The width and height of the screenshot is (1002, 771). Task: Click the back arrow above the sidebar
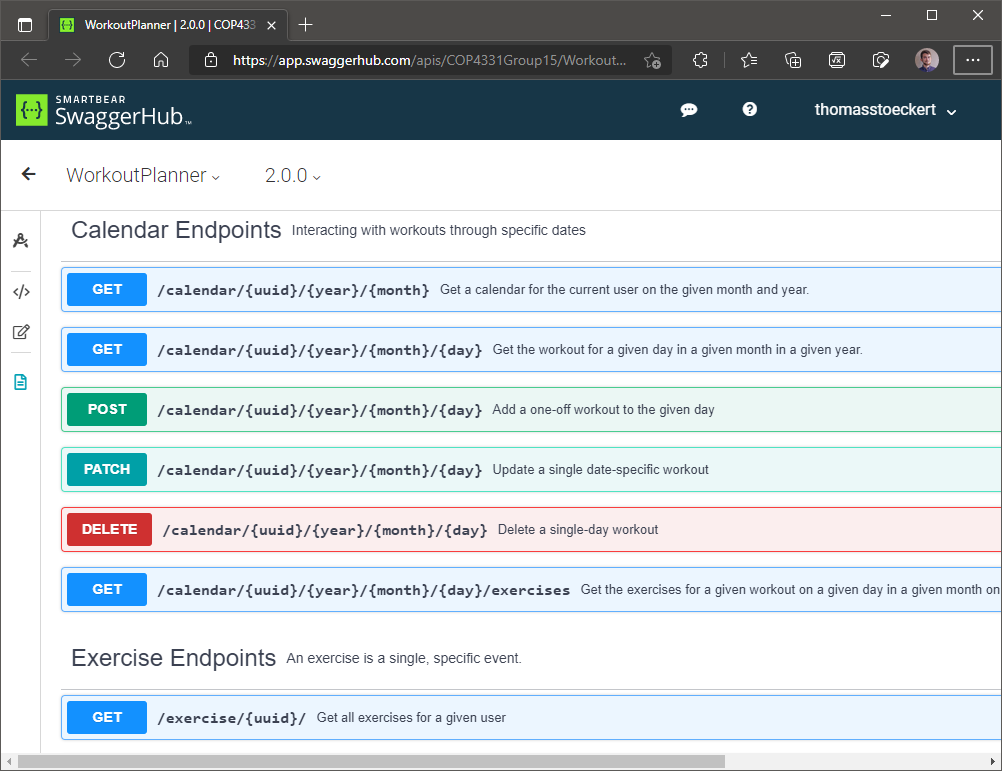click(27, 174)
